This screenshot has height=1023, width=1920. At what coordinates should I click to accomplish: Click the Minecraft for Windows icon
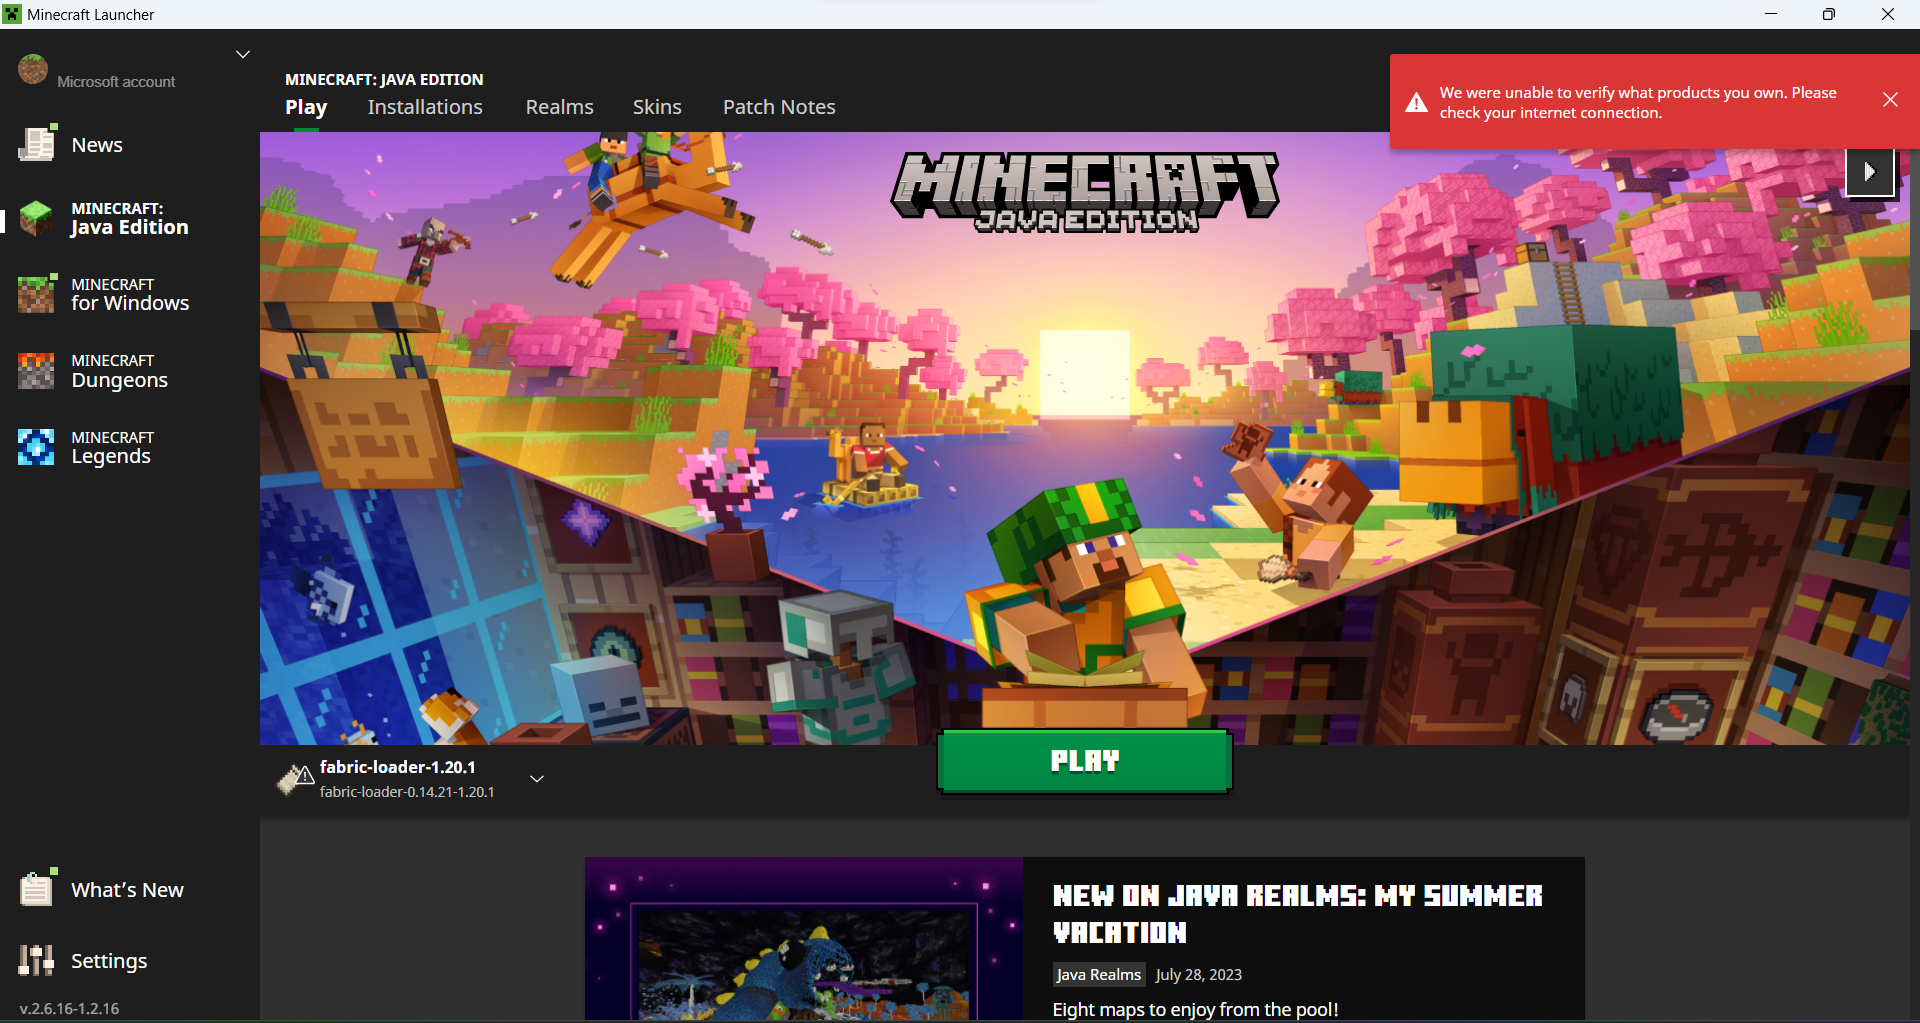37,294
